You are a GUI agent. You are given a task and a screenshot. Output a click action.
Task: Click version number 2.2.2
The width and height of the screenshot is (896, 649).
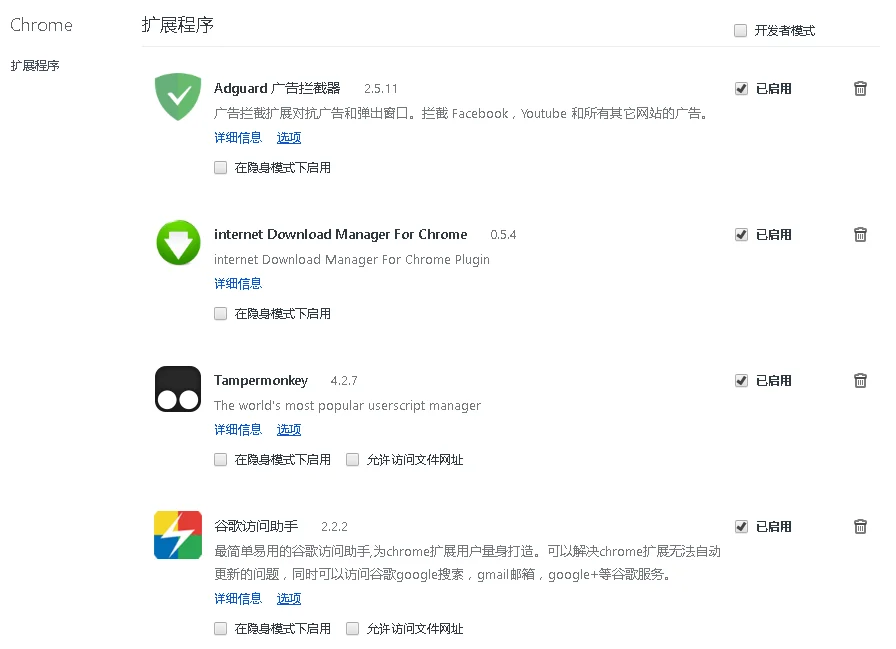334,527
